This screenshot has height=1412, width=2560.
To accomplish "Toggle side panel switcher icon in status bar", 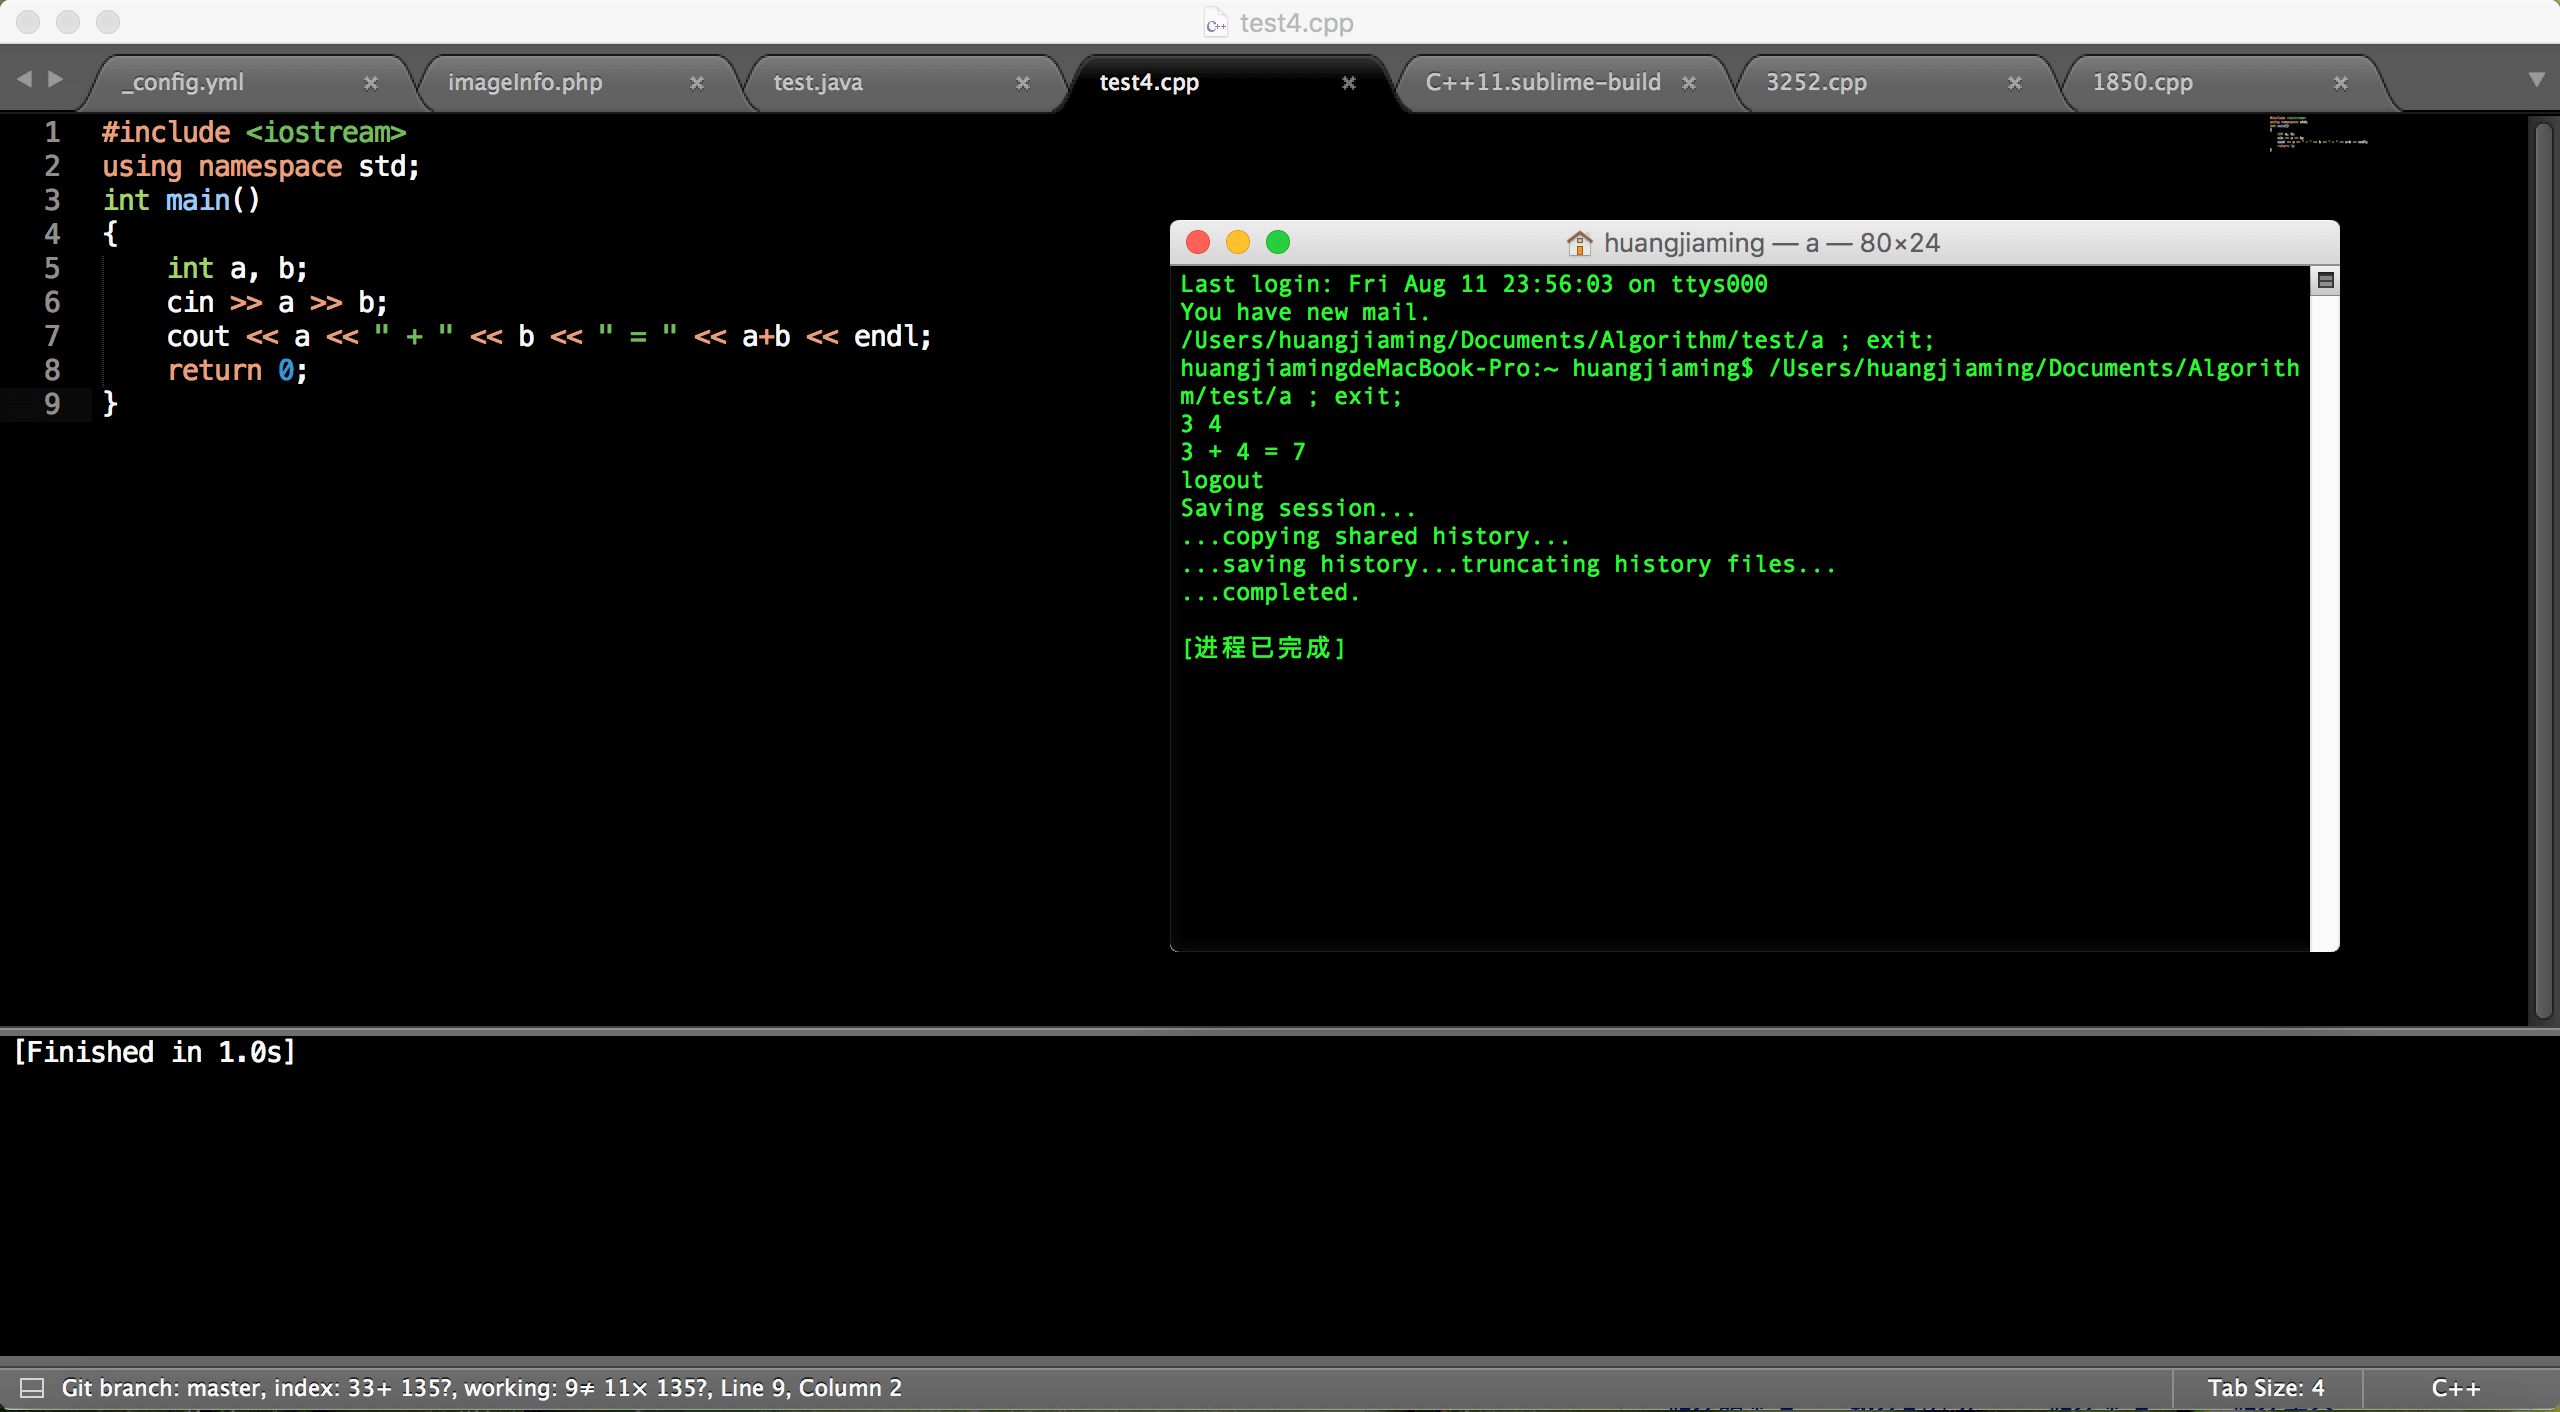I will 32,1388.
